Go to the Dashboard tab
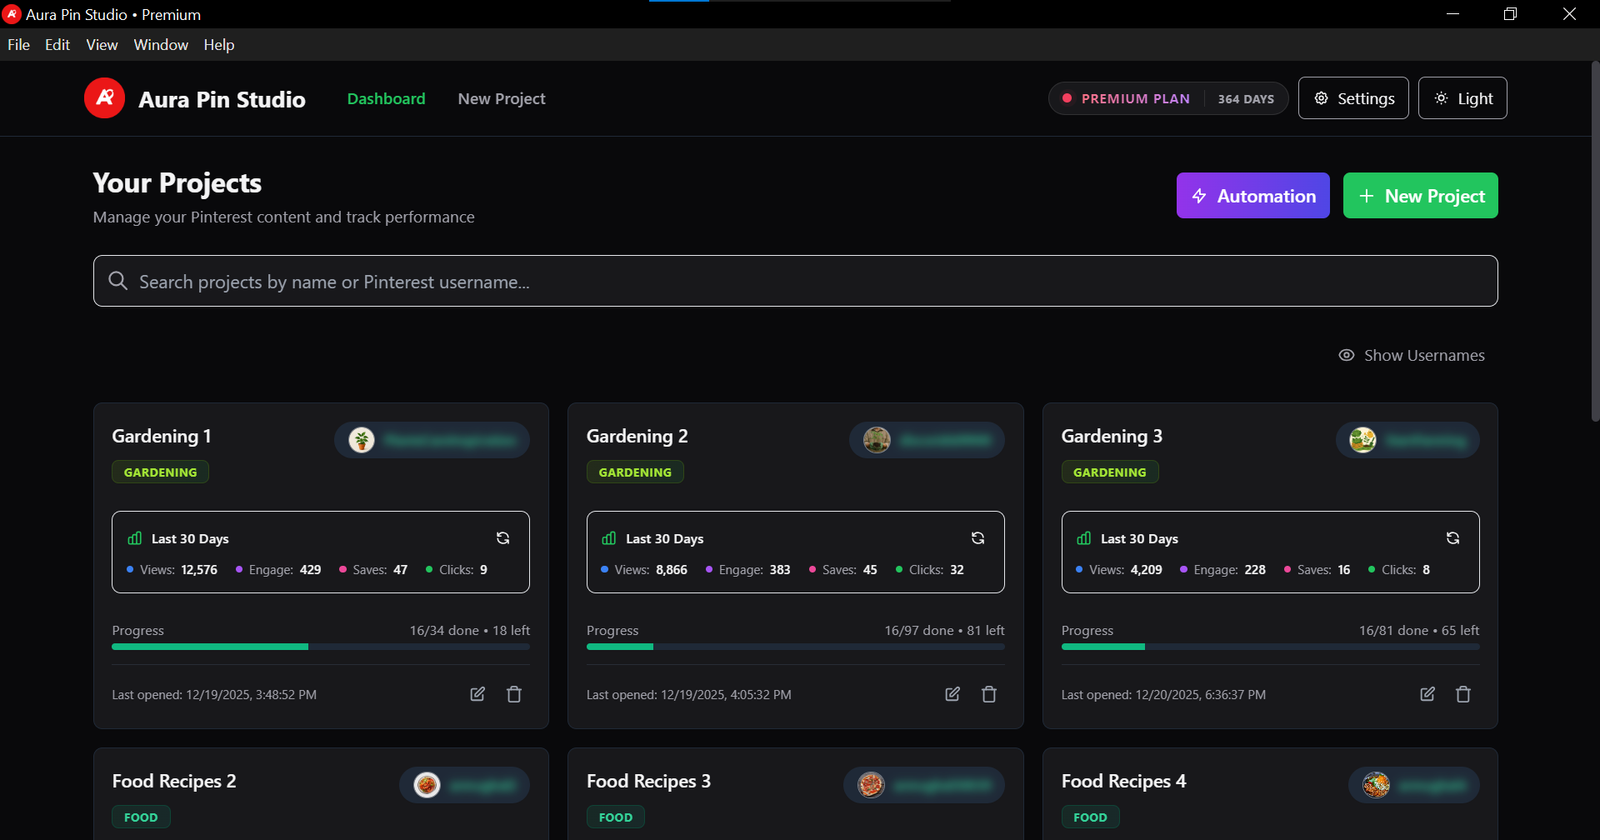Image resolution: width=1600 pixels, height=840 pixels. click(386, 98)
